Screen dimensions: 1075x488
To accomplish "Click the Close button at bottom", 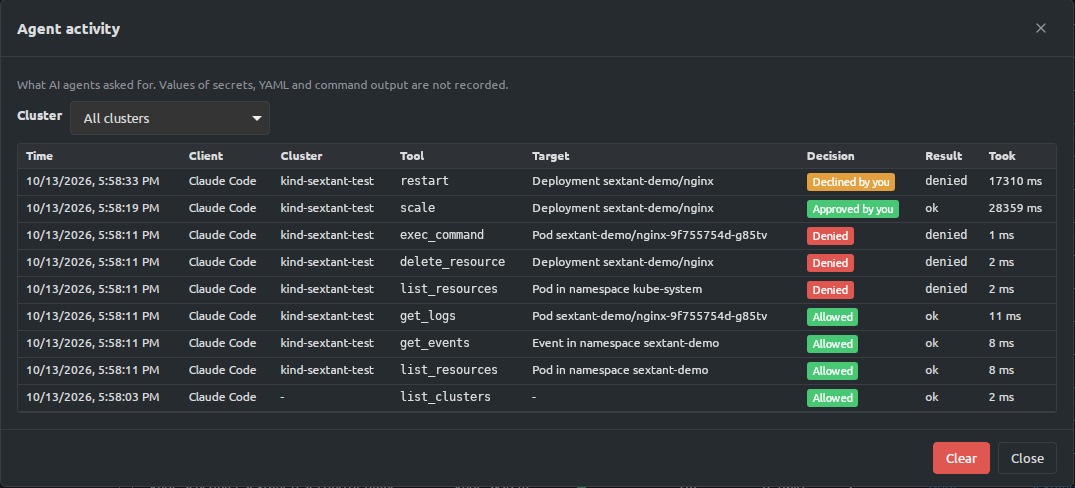I will click(x=1027, y=458).
